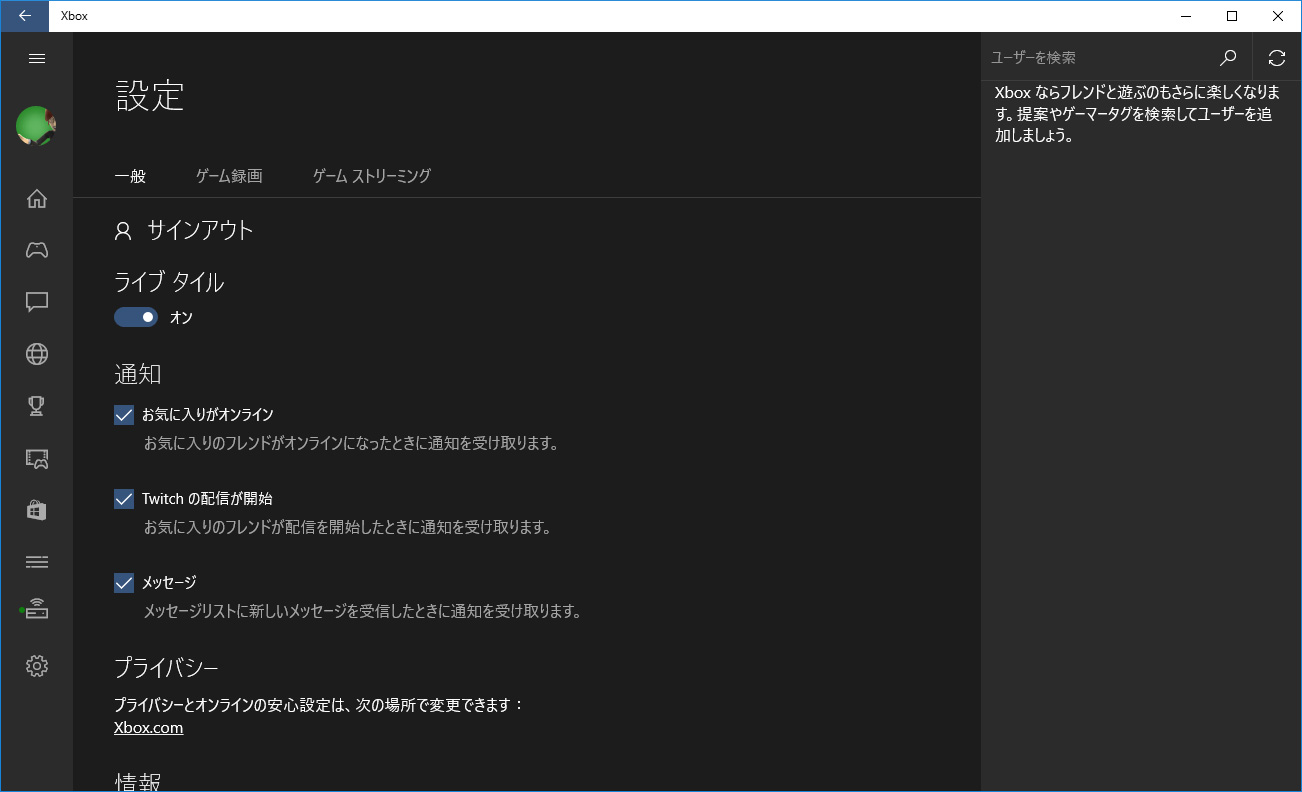Open the Settings gear icon

37,665
